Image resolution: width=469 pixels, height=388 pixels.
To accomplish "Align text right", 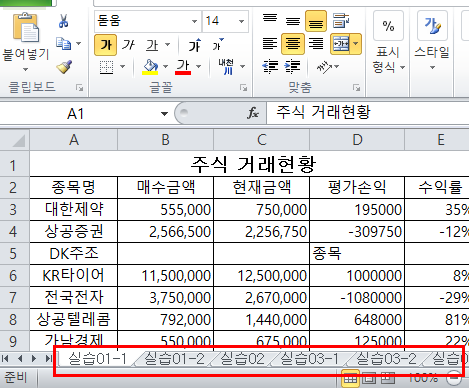I will pos(316,43).
